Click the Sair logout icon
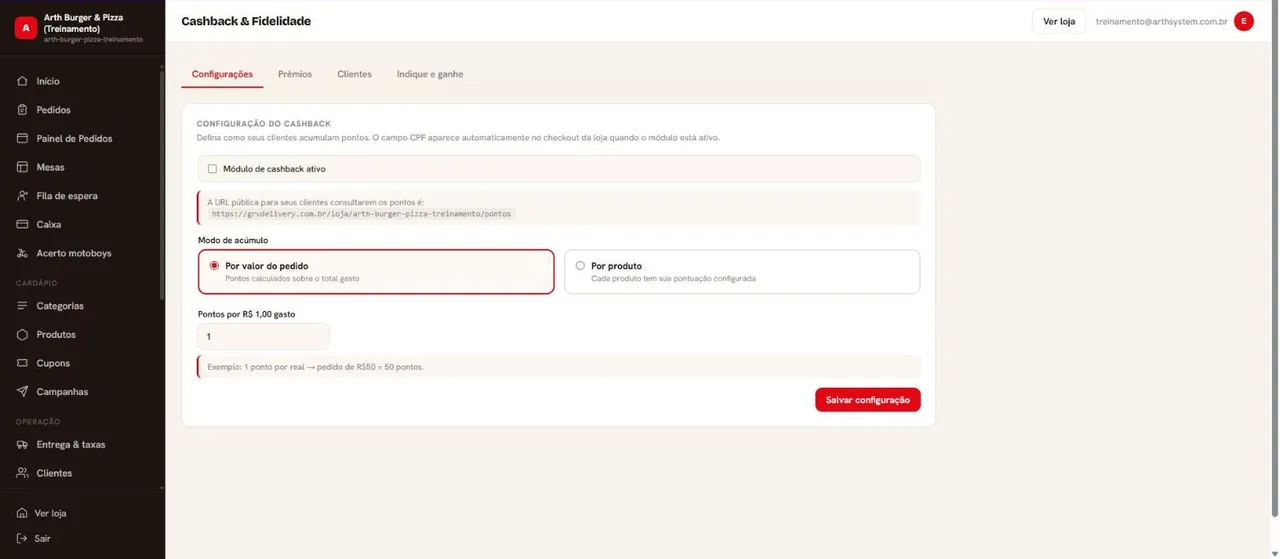Image resolution: width=1280 pixels, height=559 pixels. [22, 538]
